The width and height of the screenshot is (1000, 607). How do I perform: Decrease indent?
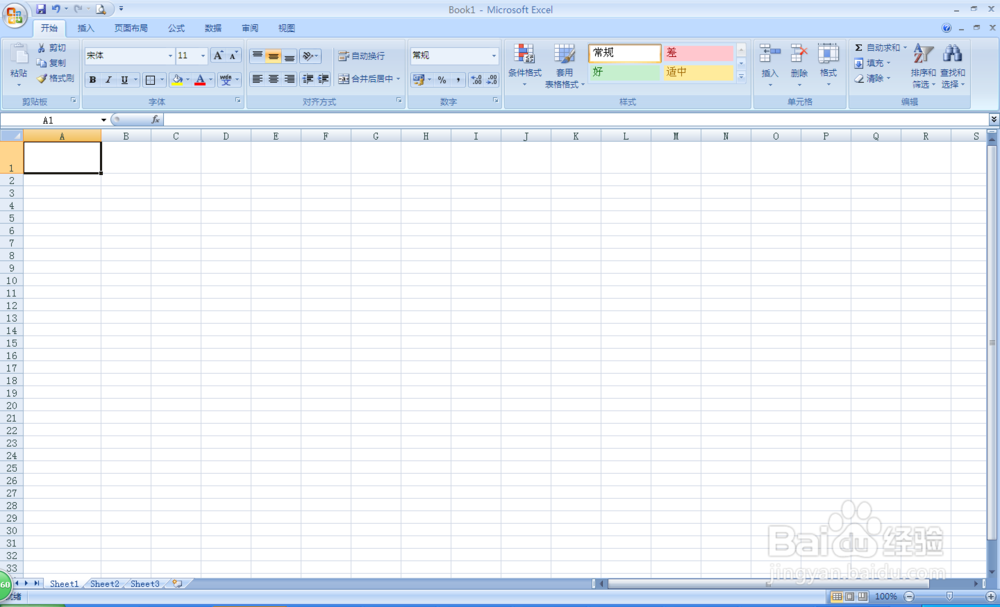[307, 79]
